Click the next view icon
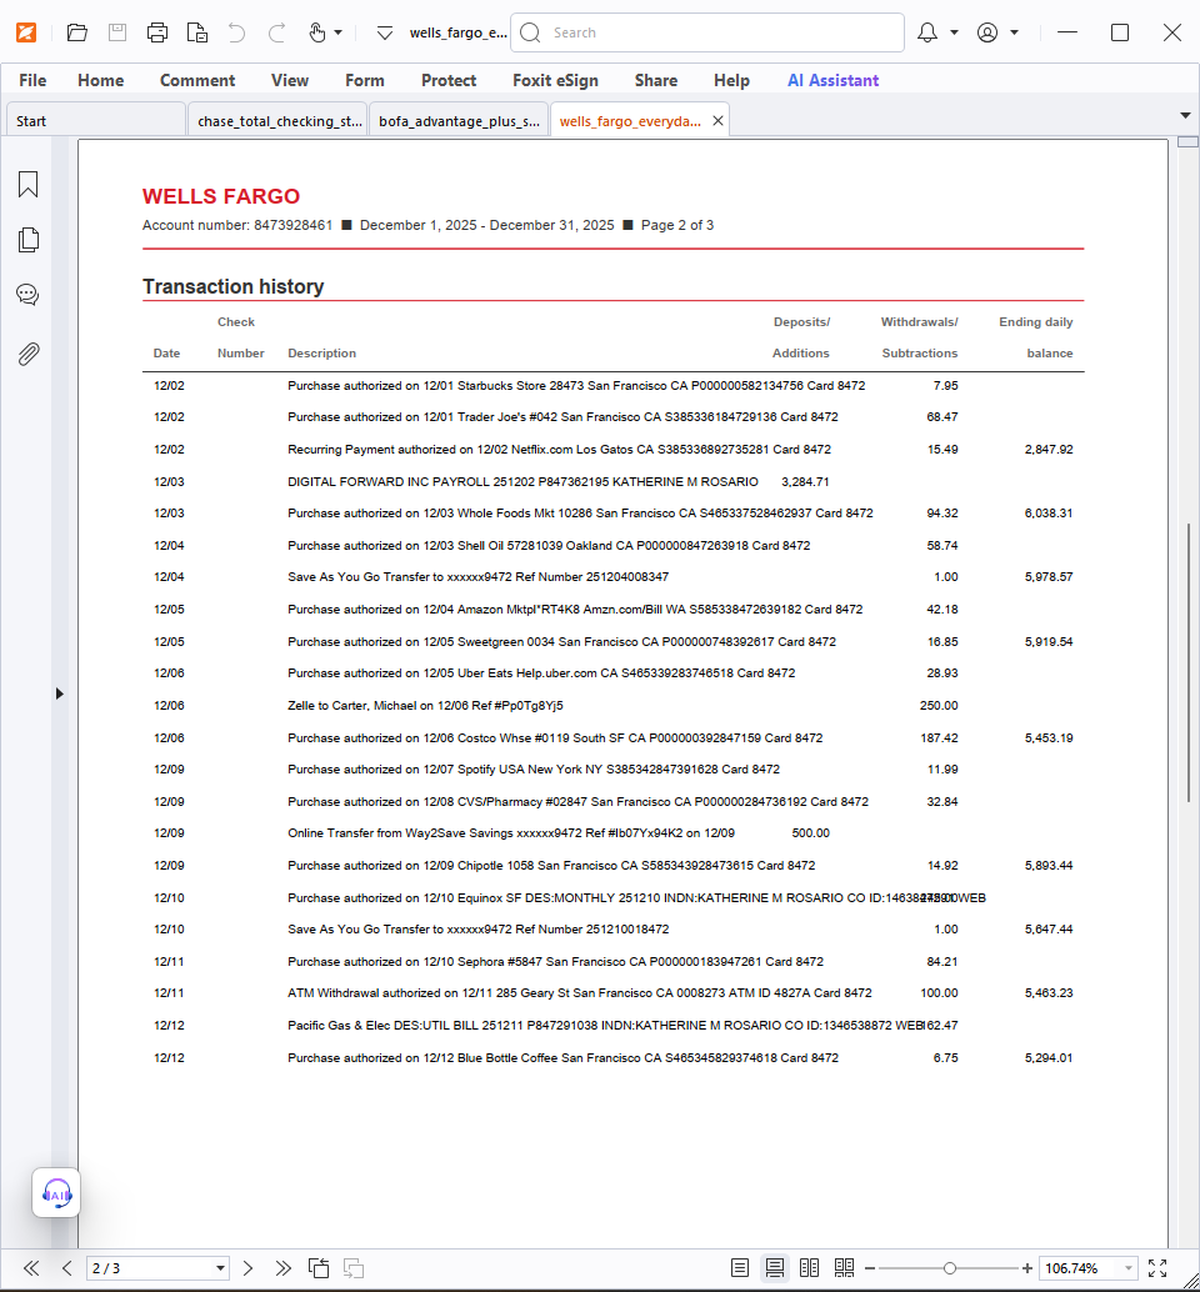1200x1292 pixels. [354, 1268]
